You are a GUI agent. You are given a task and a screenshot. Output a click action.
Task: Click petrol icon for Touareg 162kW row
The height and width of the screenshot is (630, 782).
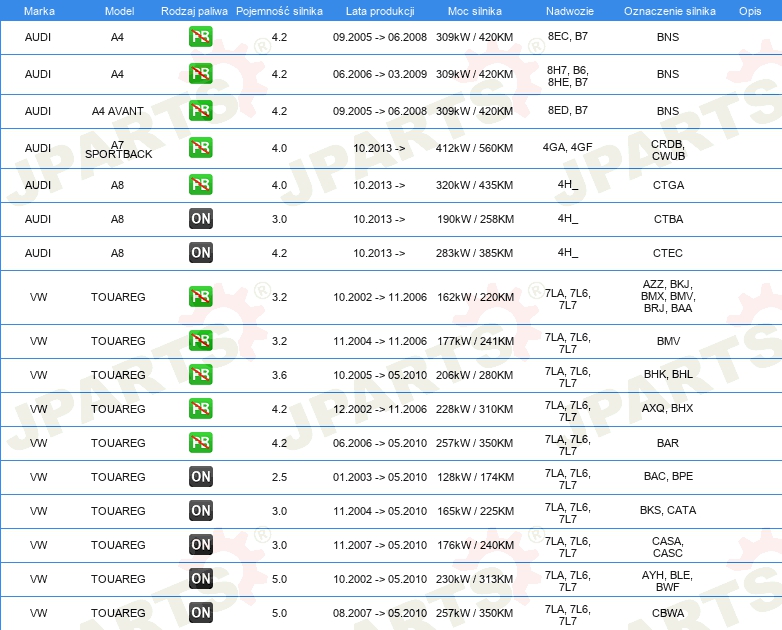coord(200,297)
